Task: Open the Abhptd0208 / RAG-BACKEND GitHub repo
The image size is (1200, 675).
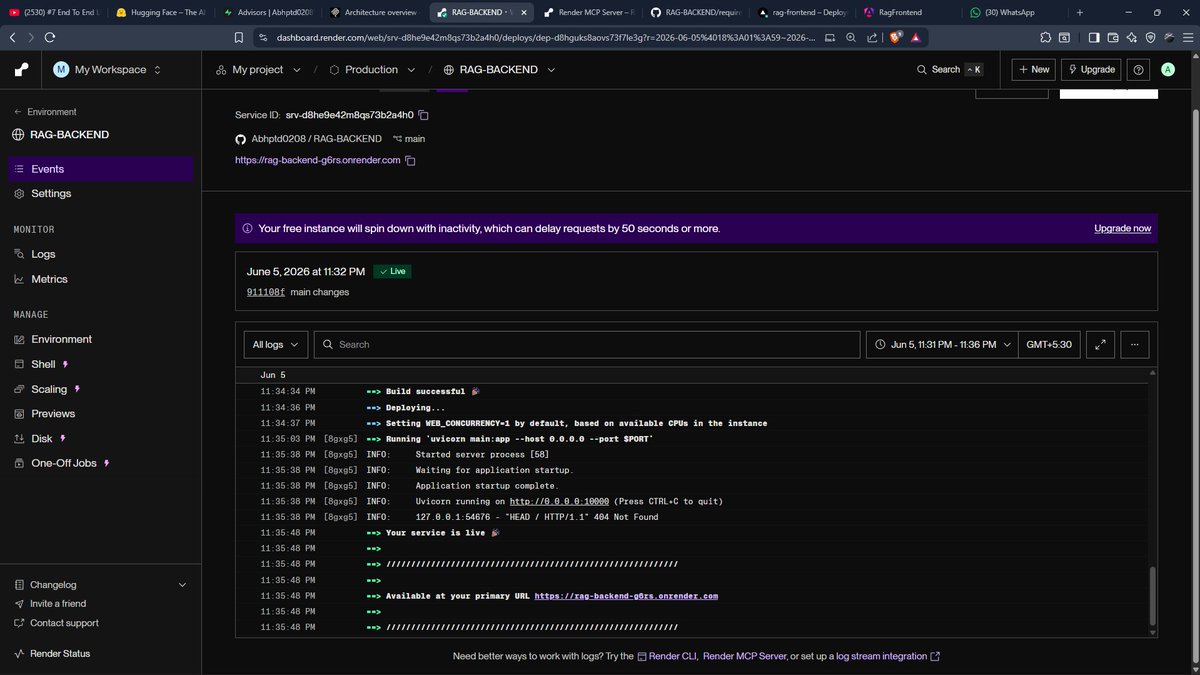Action: click(316, 139)
